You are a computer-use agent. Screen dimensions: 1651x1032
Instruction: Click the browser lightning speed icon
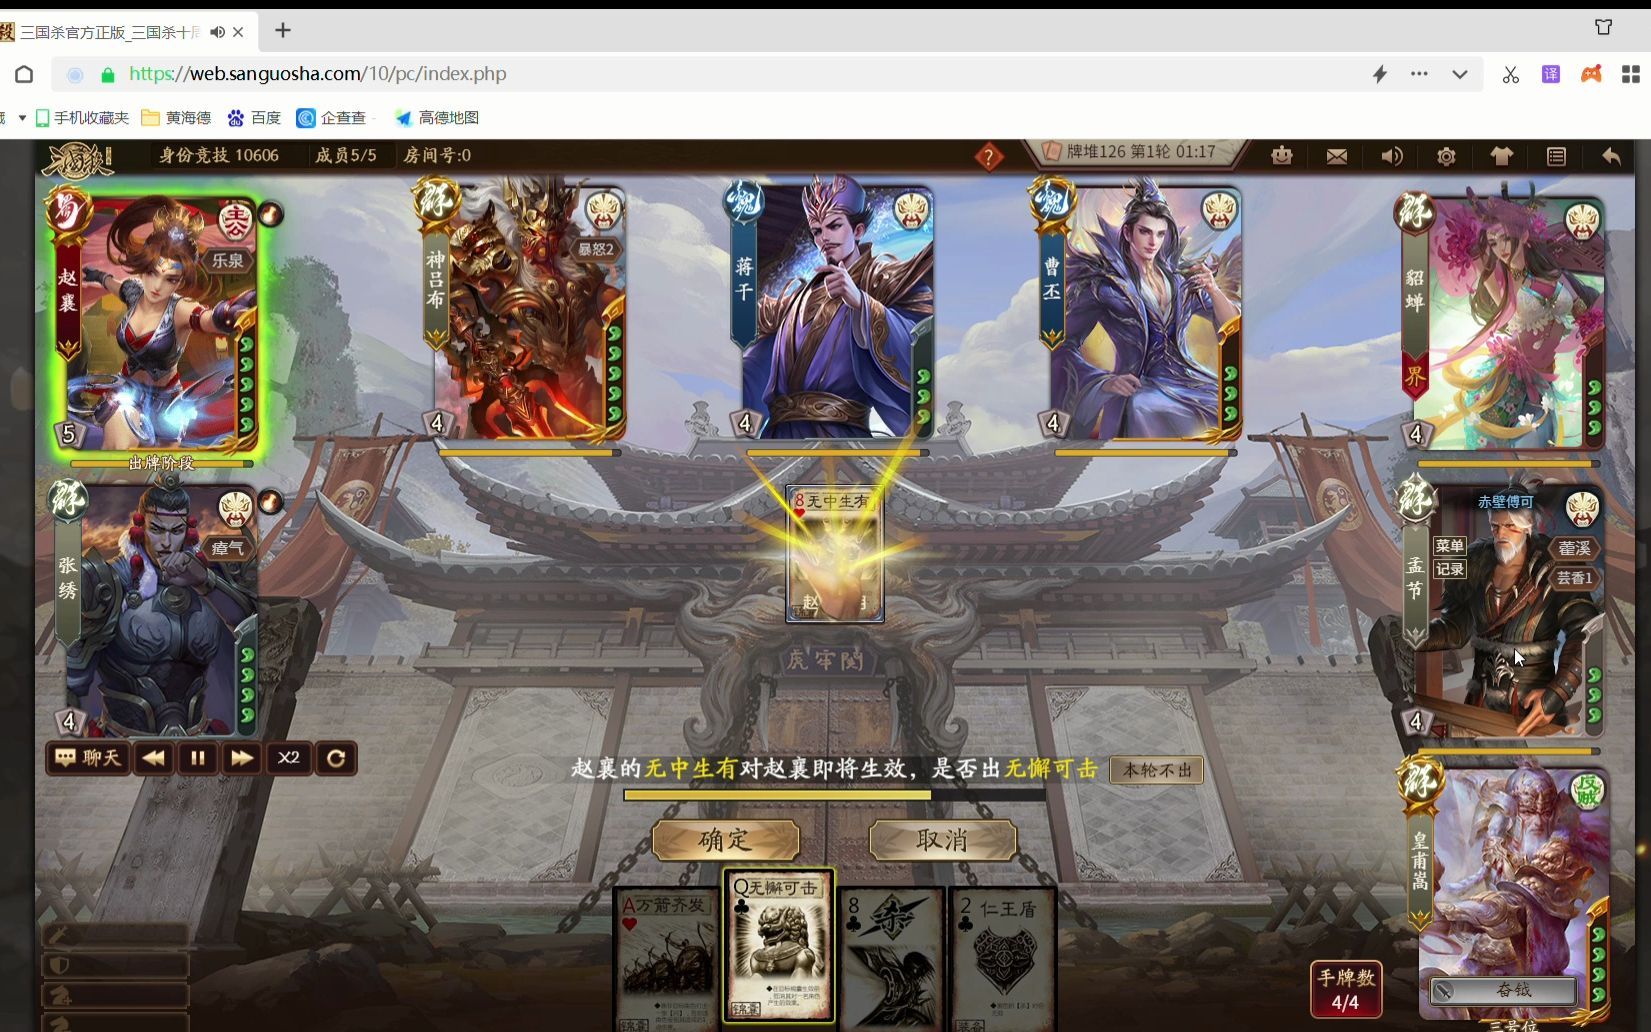pos(1380,74)
